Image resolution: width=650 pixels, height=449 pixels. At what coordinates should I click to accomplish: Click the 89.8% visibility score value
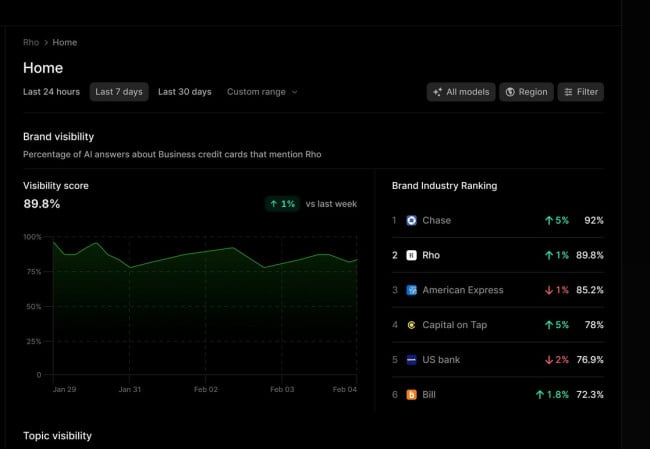(42, 204)
